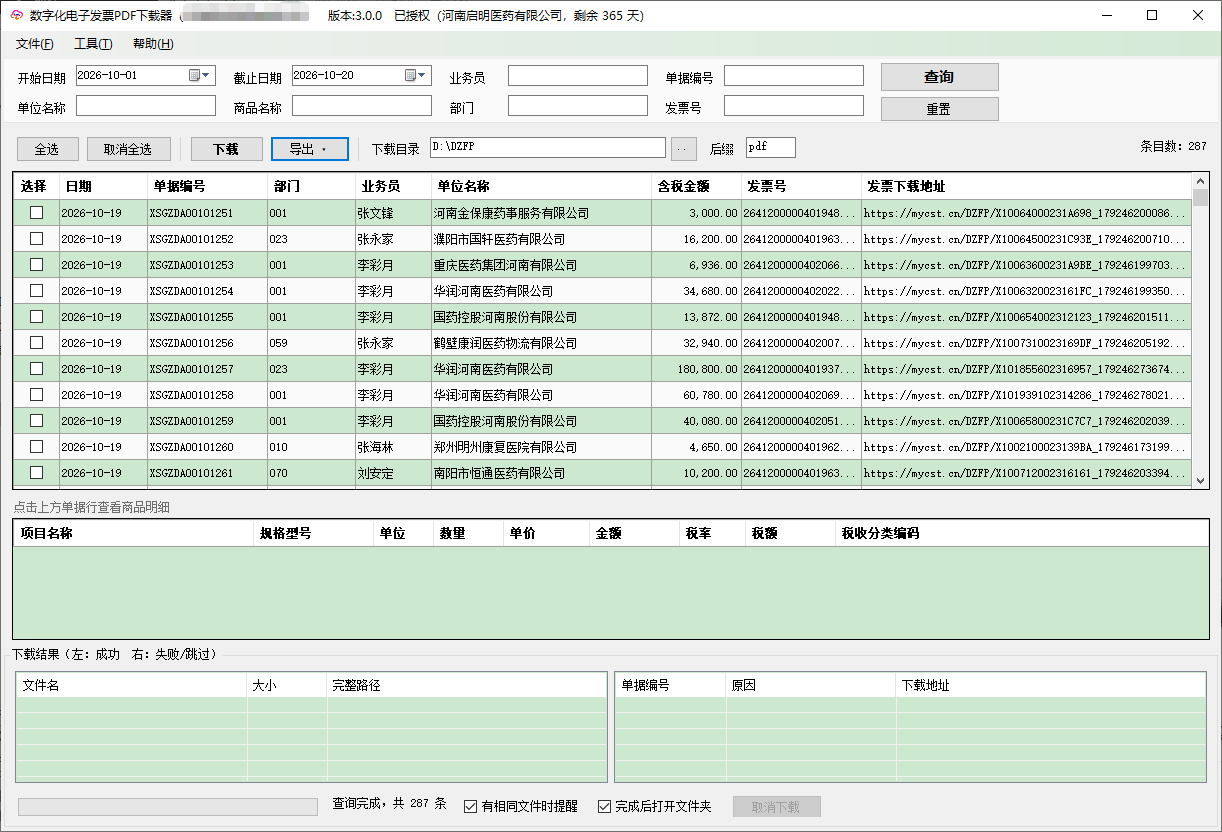Select row of 南阳市恒通医药有限公司

tap(602, 473)
